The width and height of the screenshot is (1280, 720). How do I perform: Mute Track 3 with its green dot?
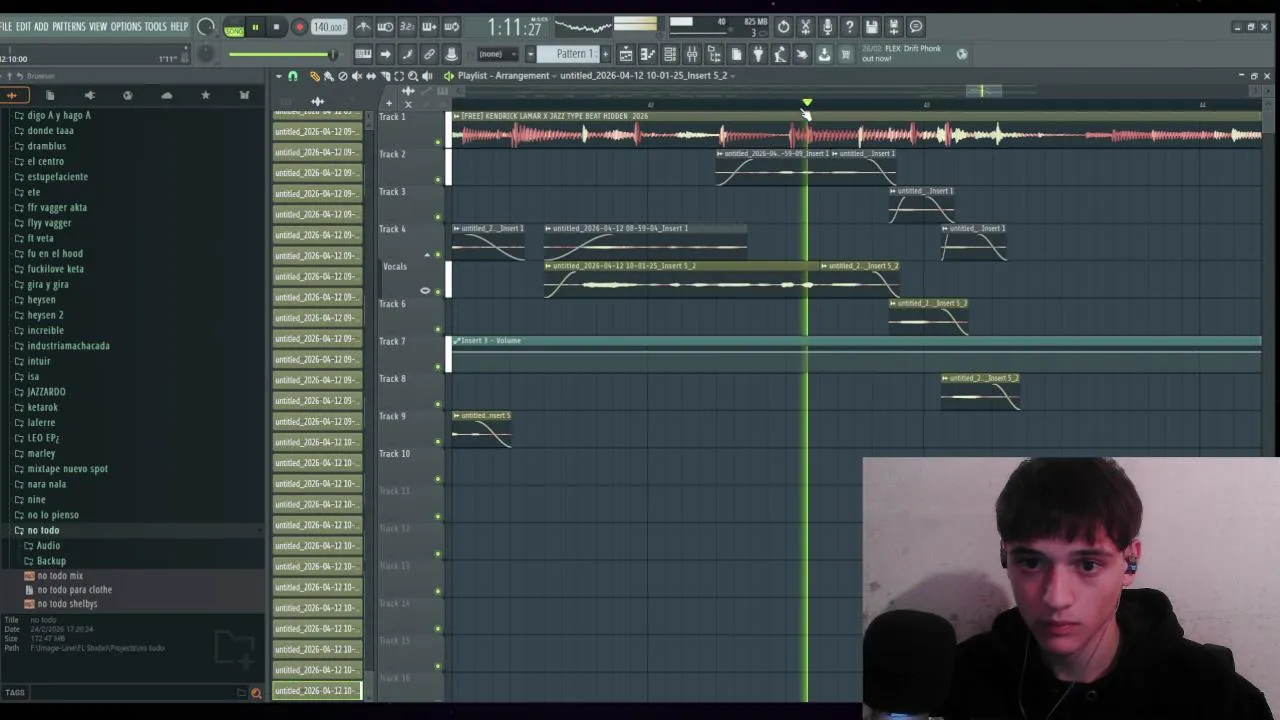tap(438, 216)
